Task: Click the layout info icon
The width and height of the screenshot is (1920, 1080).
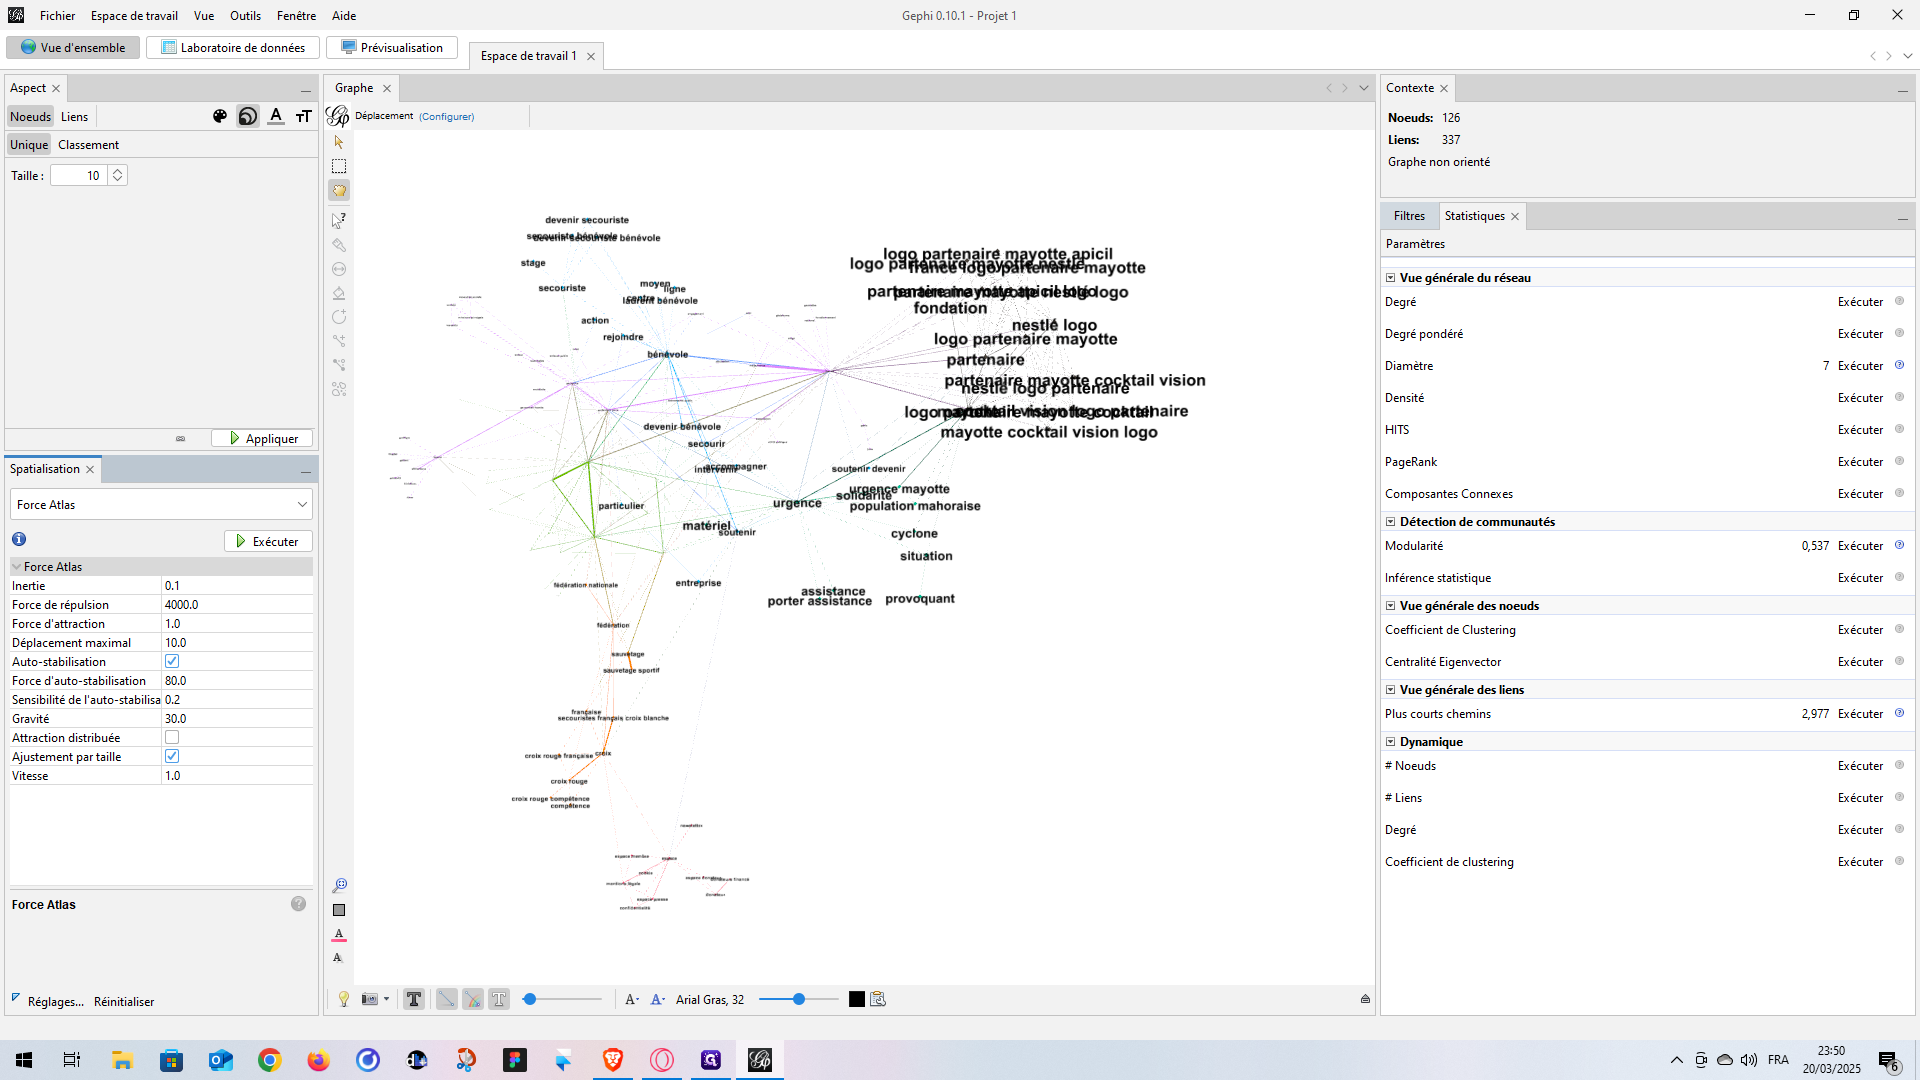Action: [19, 539]
